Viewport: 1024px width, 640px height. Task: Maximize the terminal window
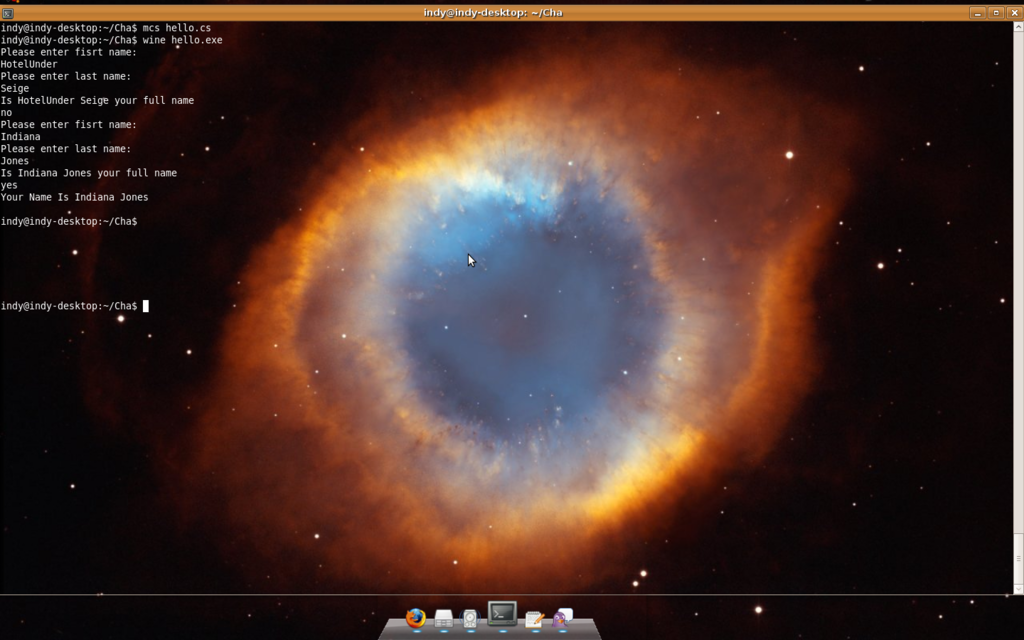point(996,13)
